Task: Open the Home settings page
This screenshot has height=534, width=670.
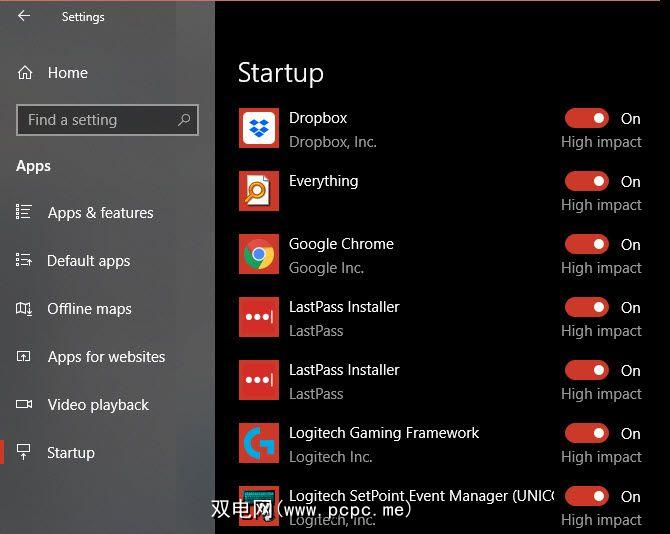Action: pos(68,73)
